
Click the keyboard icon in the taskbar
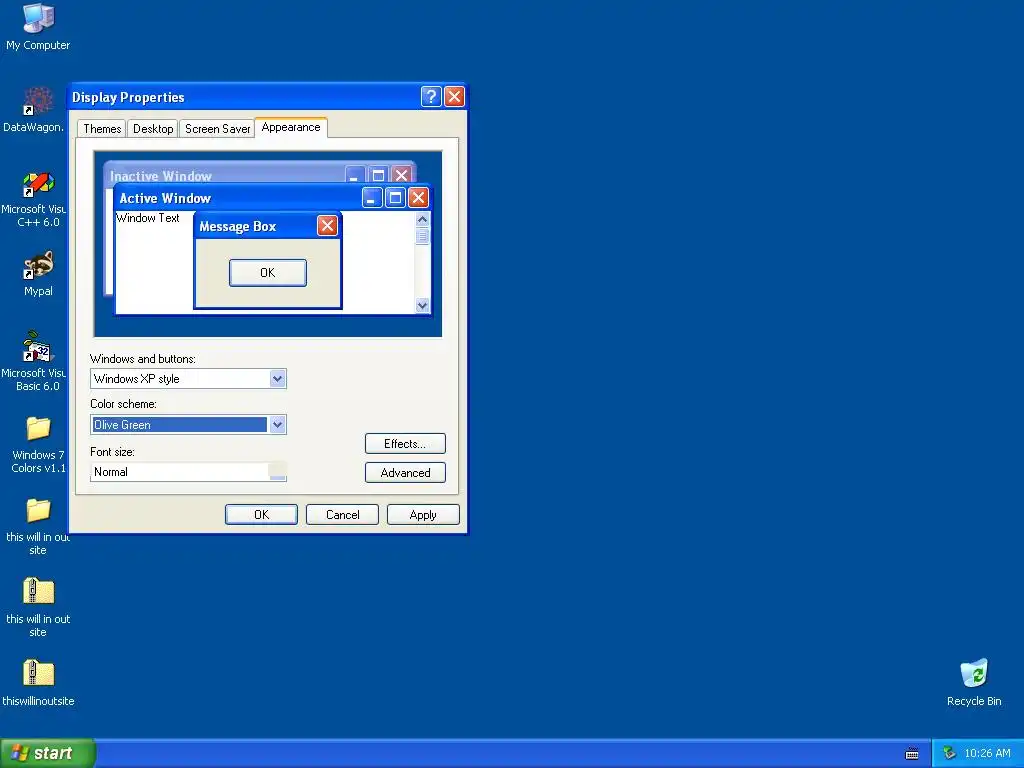coord(912,754)
